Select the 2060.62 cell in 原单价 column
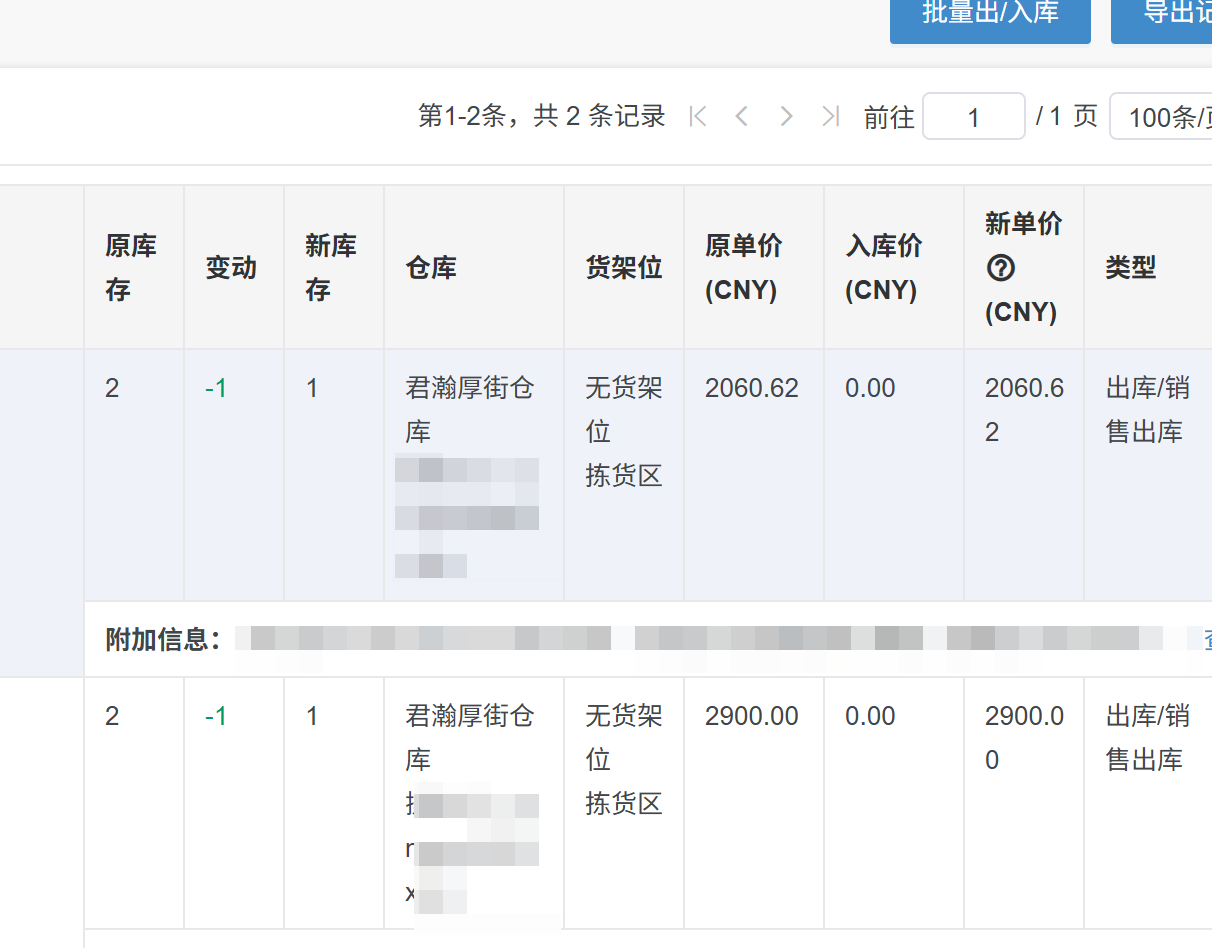Screen dimensions: 1212x948 (751, 389)
